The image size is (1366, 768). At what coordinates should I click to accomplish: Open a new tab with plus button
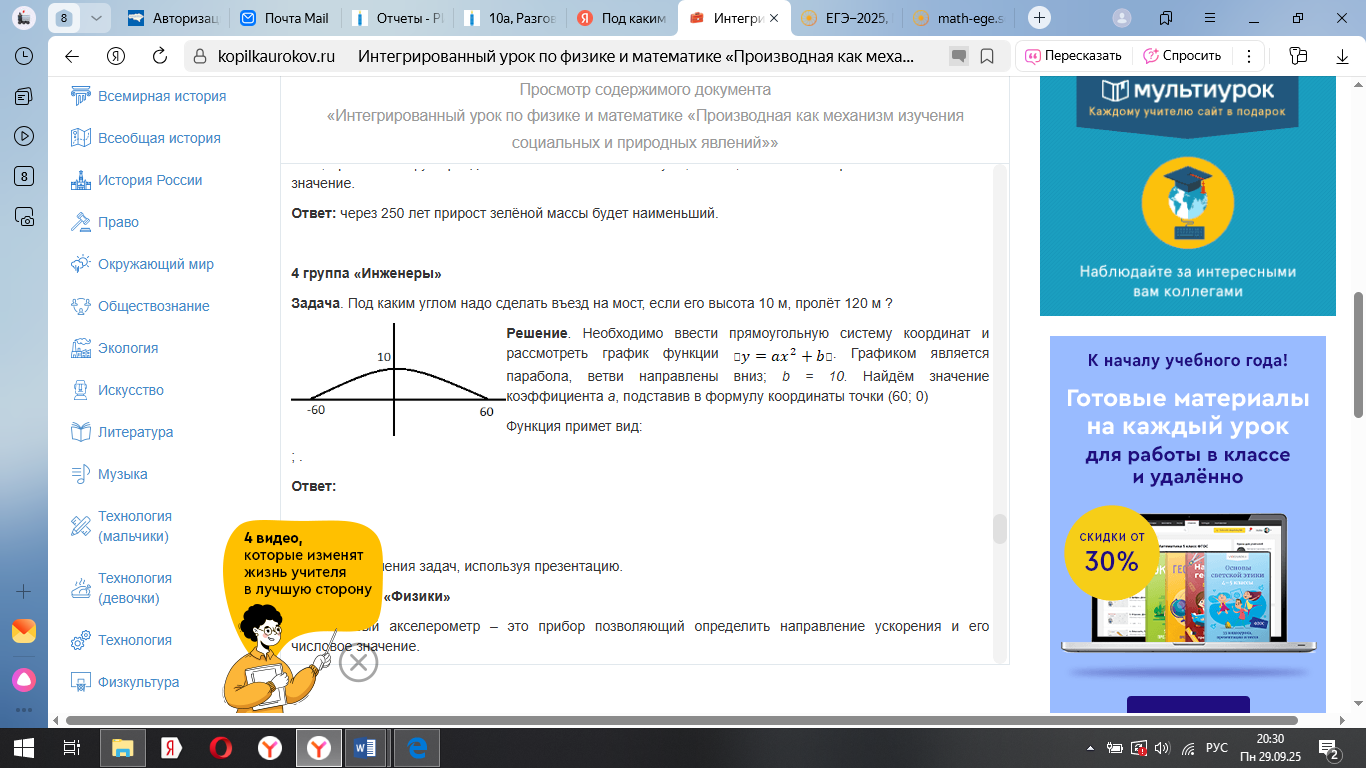[1040, 18]
